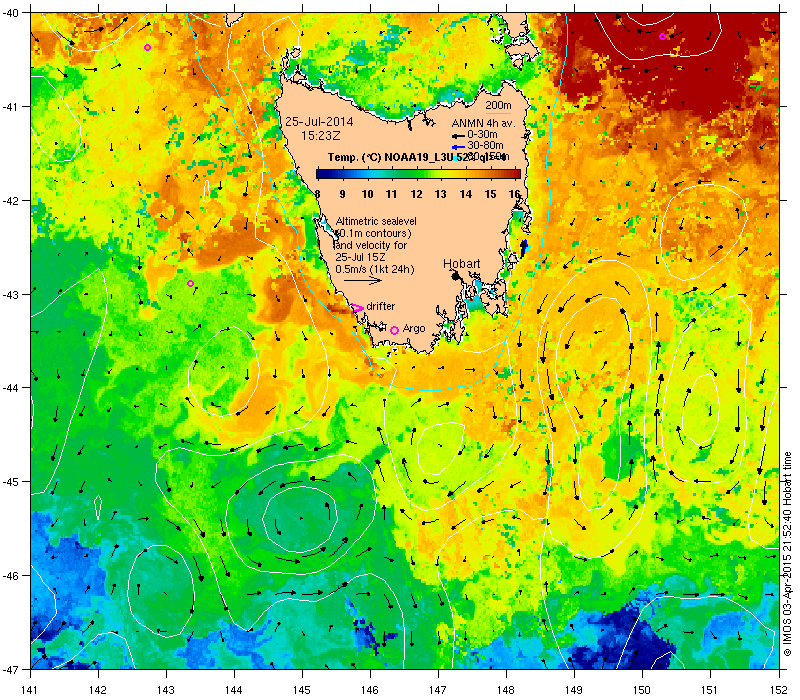800x700 pixels.
Task: Click the longitude axis label 147
Action: pyautogui.click(x=438, y=690)
